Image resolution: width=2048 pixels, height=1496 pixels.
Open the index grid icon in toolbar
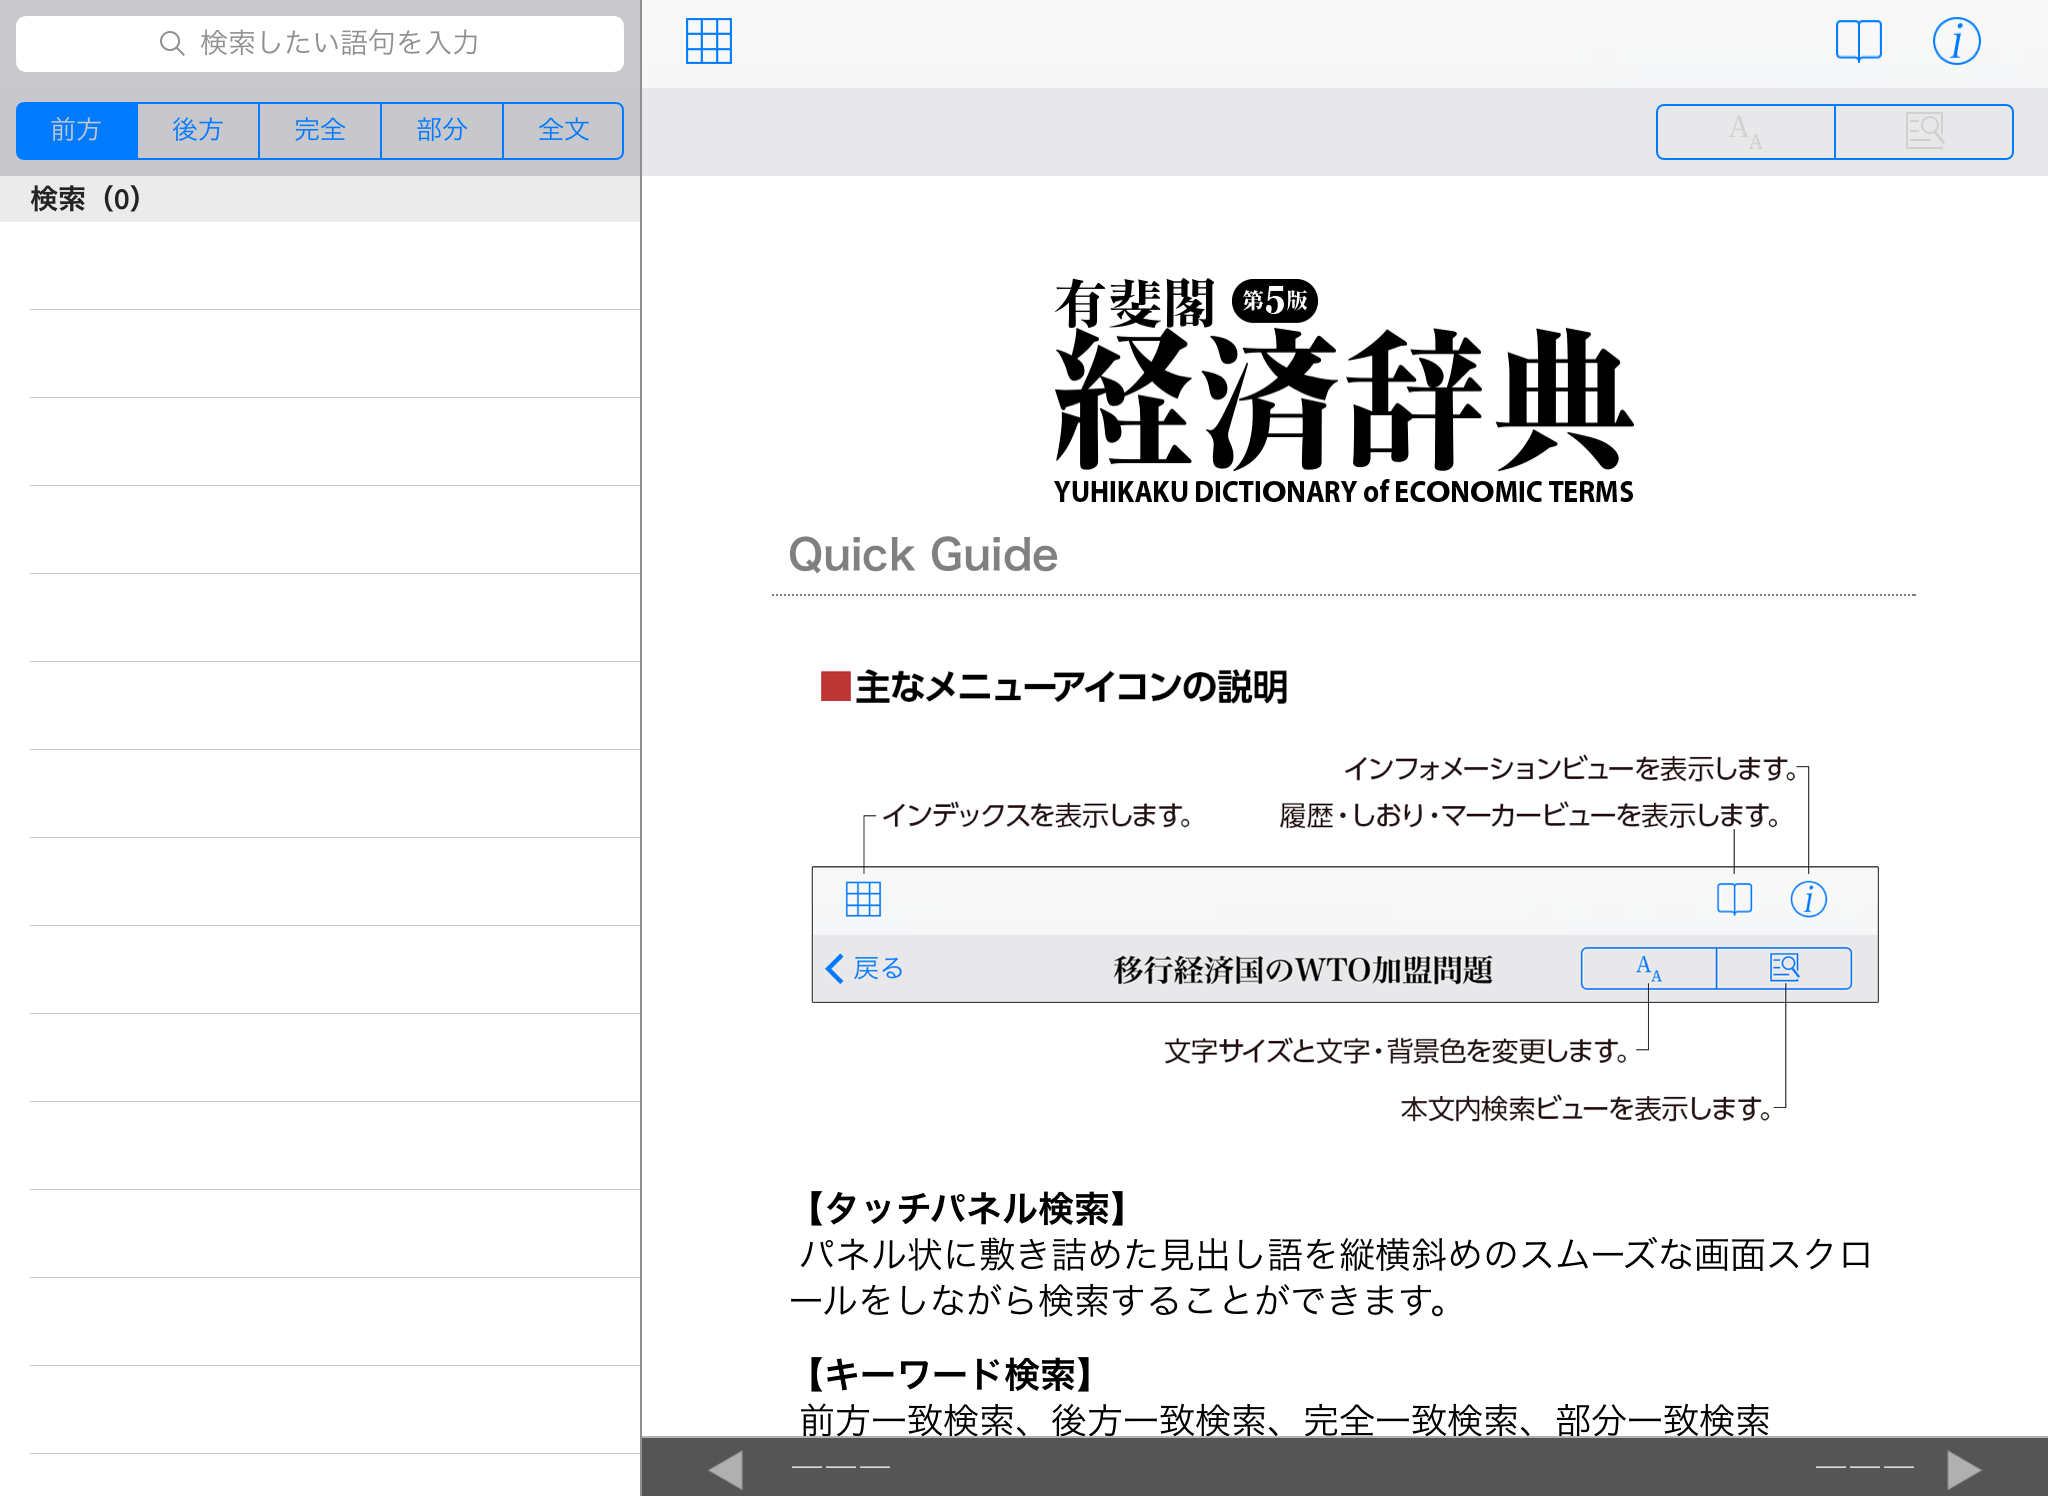(708, 42)
